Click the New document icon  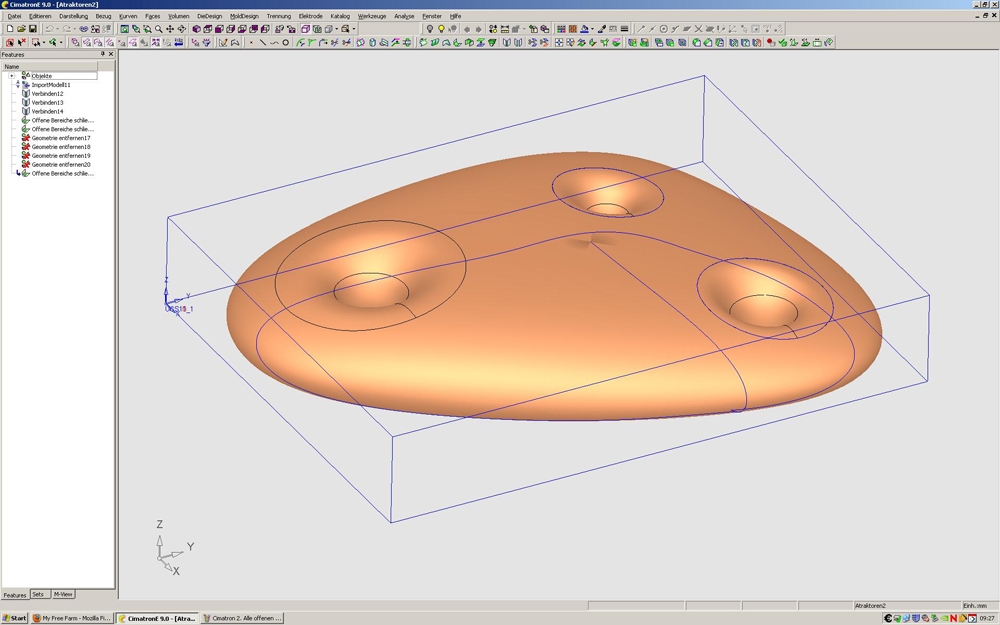click(x=10, y=29)
